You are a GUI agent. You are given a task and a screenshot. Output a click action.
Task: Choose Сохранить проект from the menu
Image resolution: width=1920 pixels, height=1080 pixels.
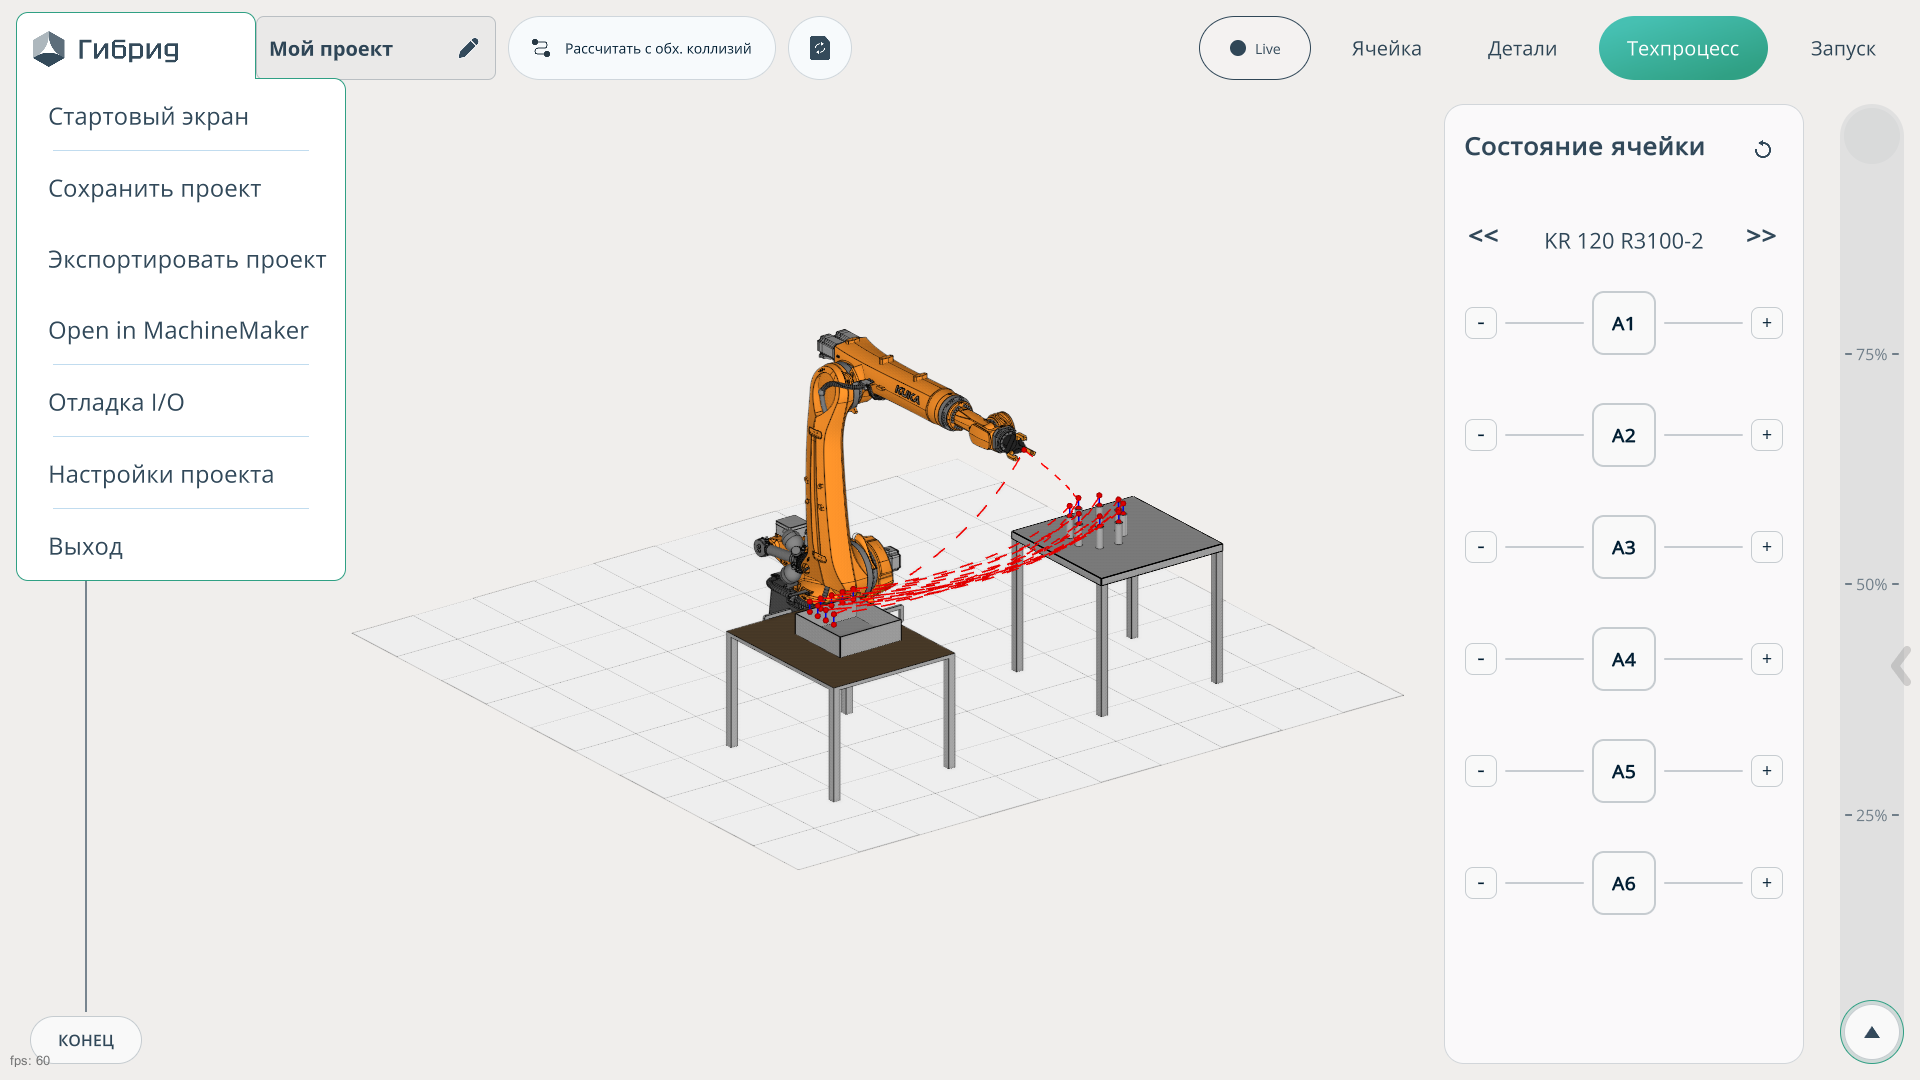154,188
